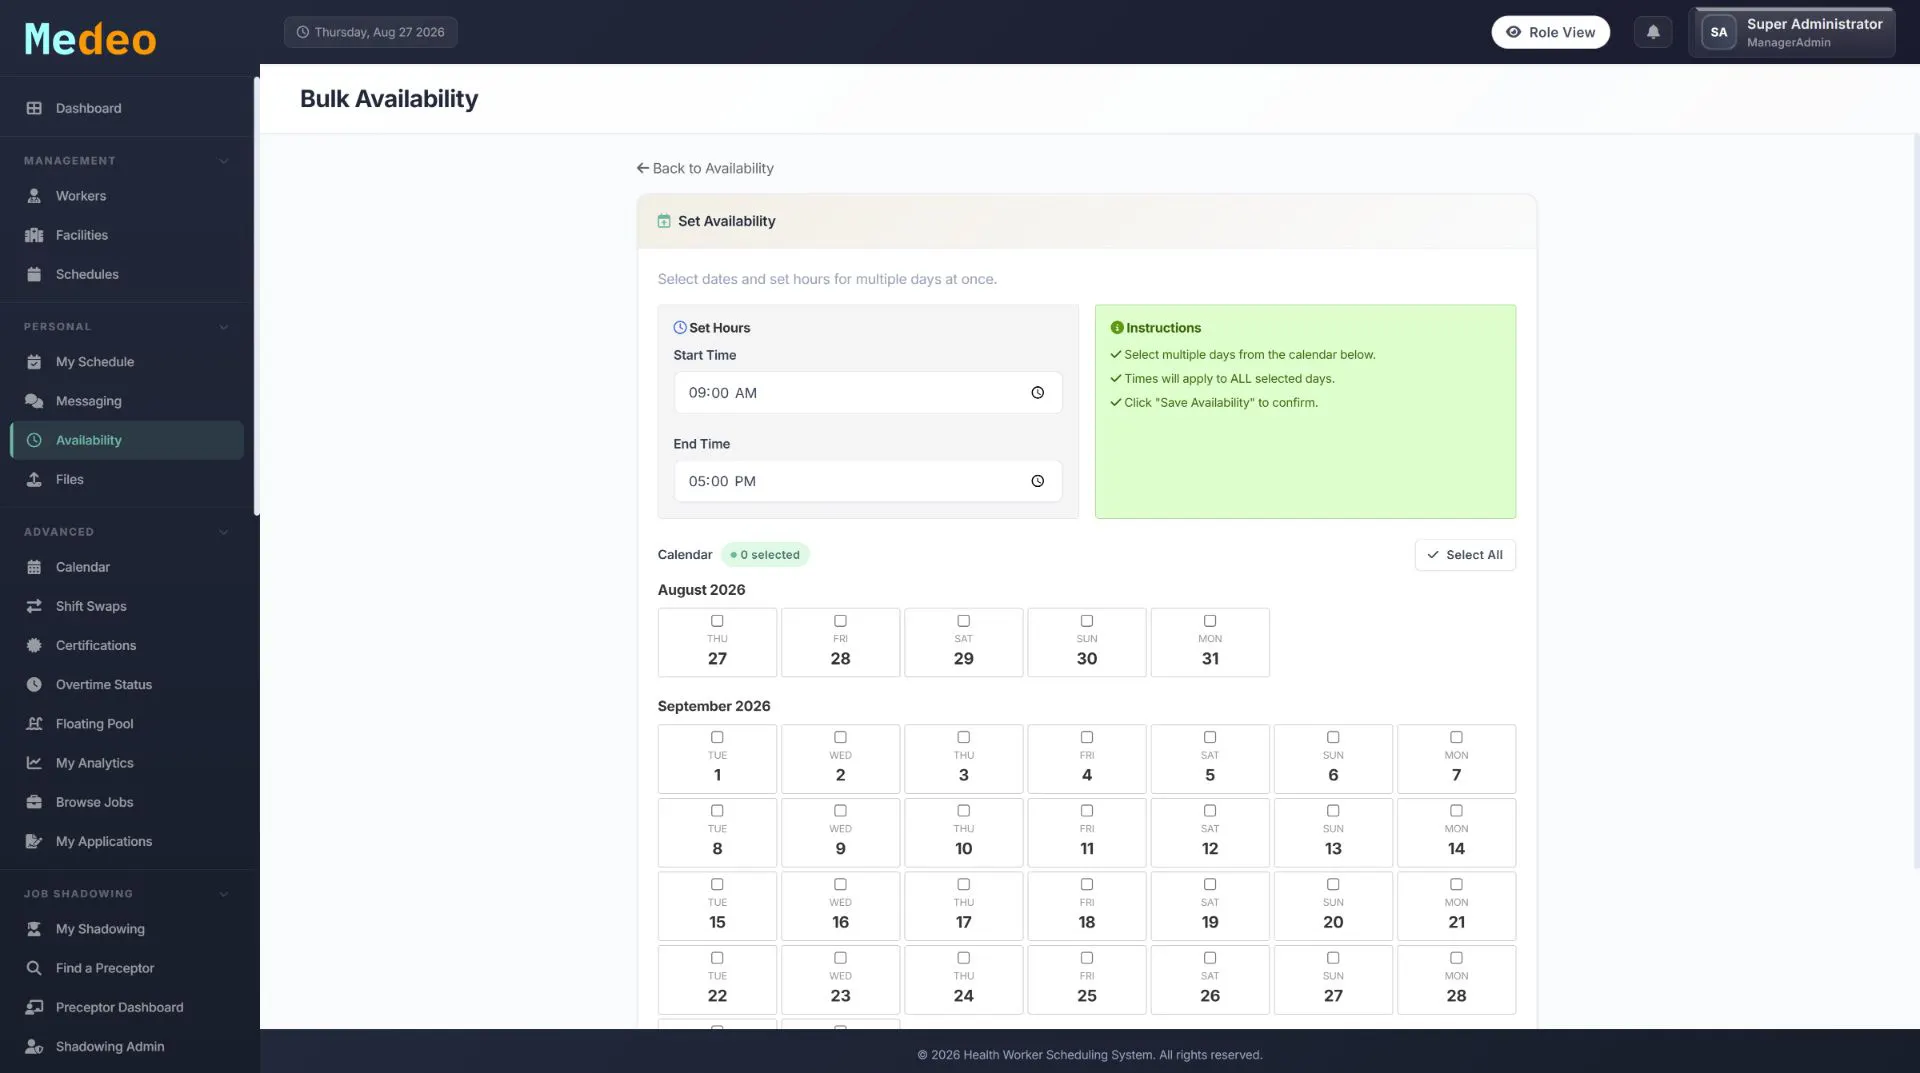The width and height of the screenshot is (1920, 1073).
Task: Open notifications bell icon
Action: (x=1653, y=32)
